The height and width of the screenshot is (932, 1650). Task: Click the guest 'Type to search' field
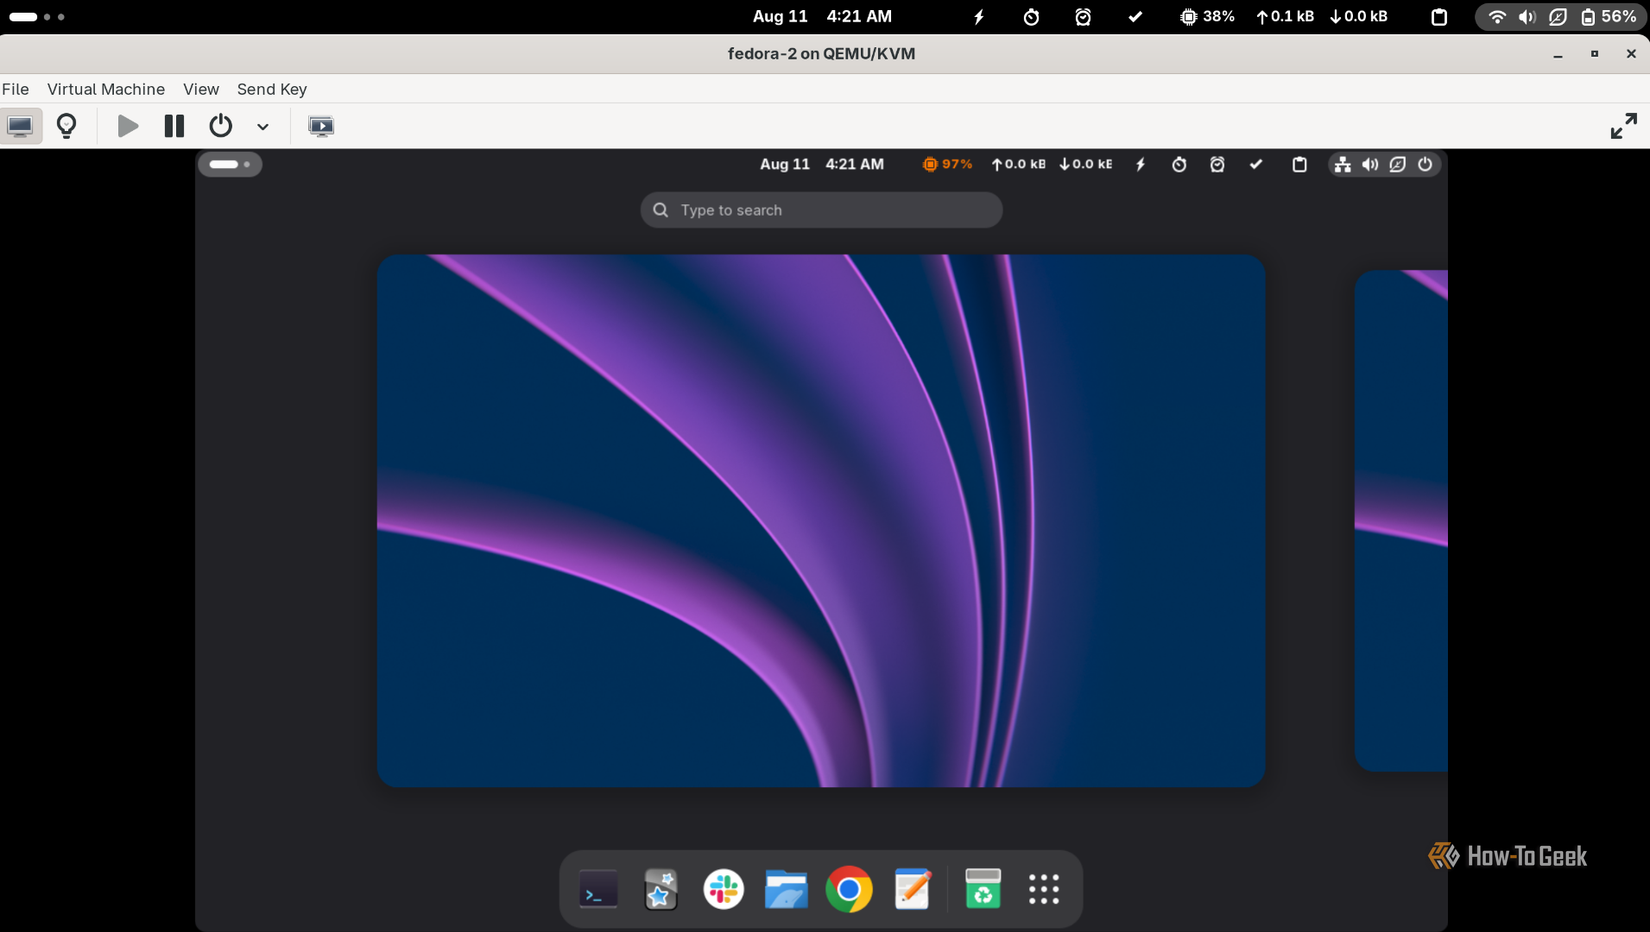(x=821, y=210)
